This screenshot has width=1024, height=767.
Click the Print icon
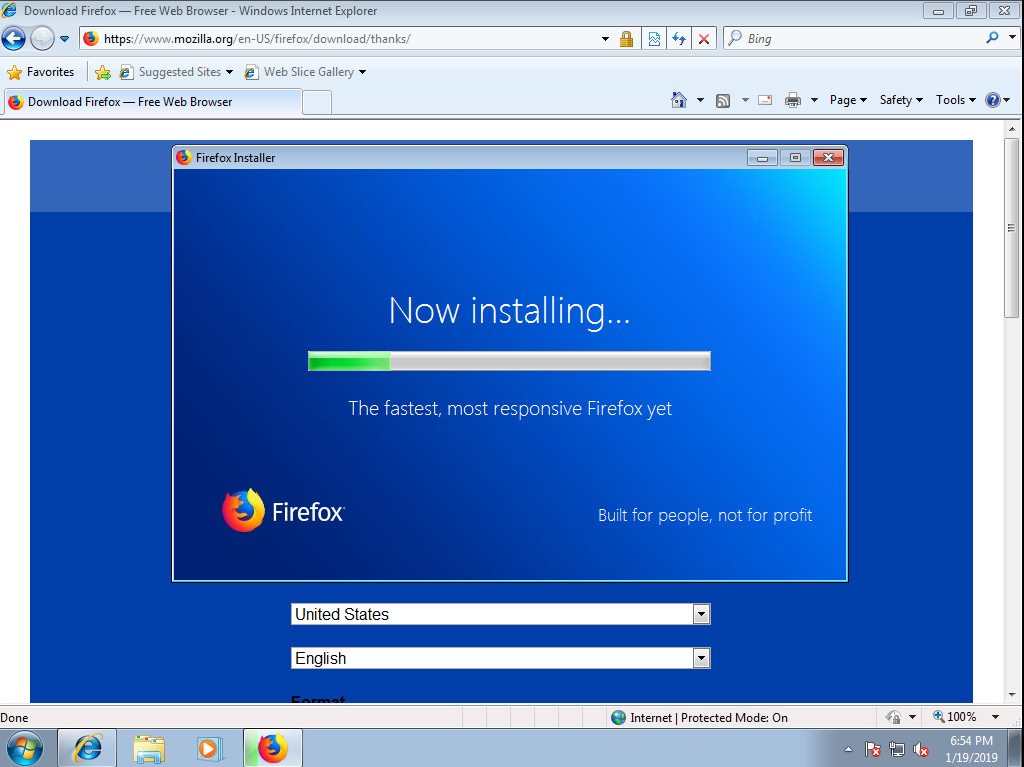(793, 100)
